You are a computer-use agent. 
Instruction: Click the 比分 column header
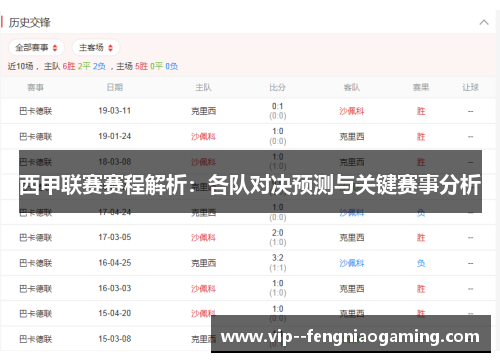(x=278, y=88)
